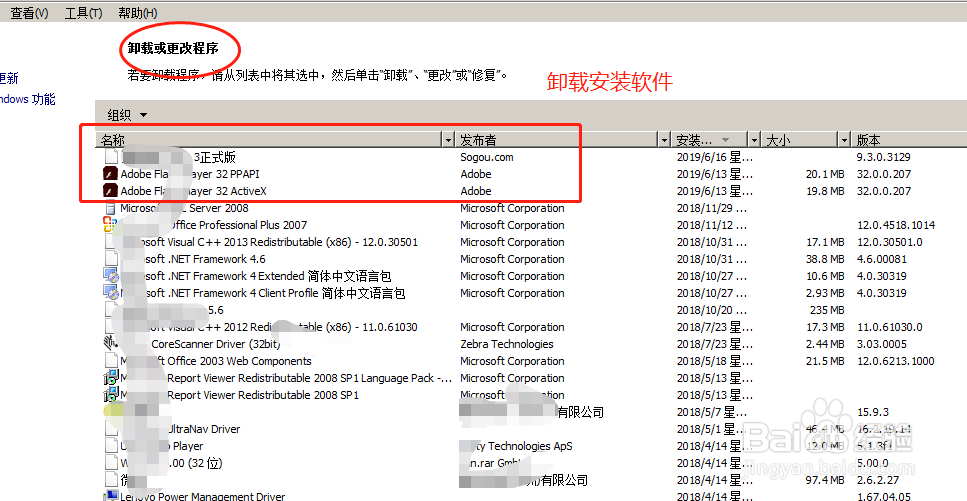Sort by the 大小 column header
This screenshot has height=501, width=967.
point(800,140)
